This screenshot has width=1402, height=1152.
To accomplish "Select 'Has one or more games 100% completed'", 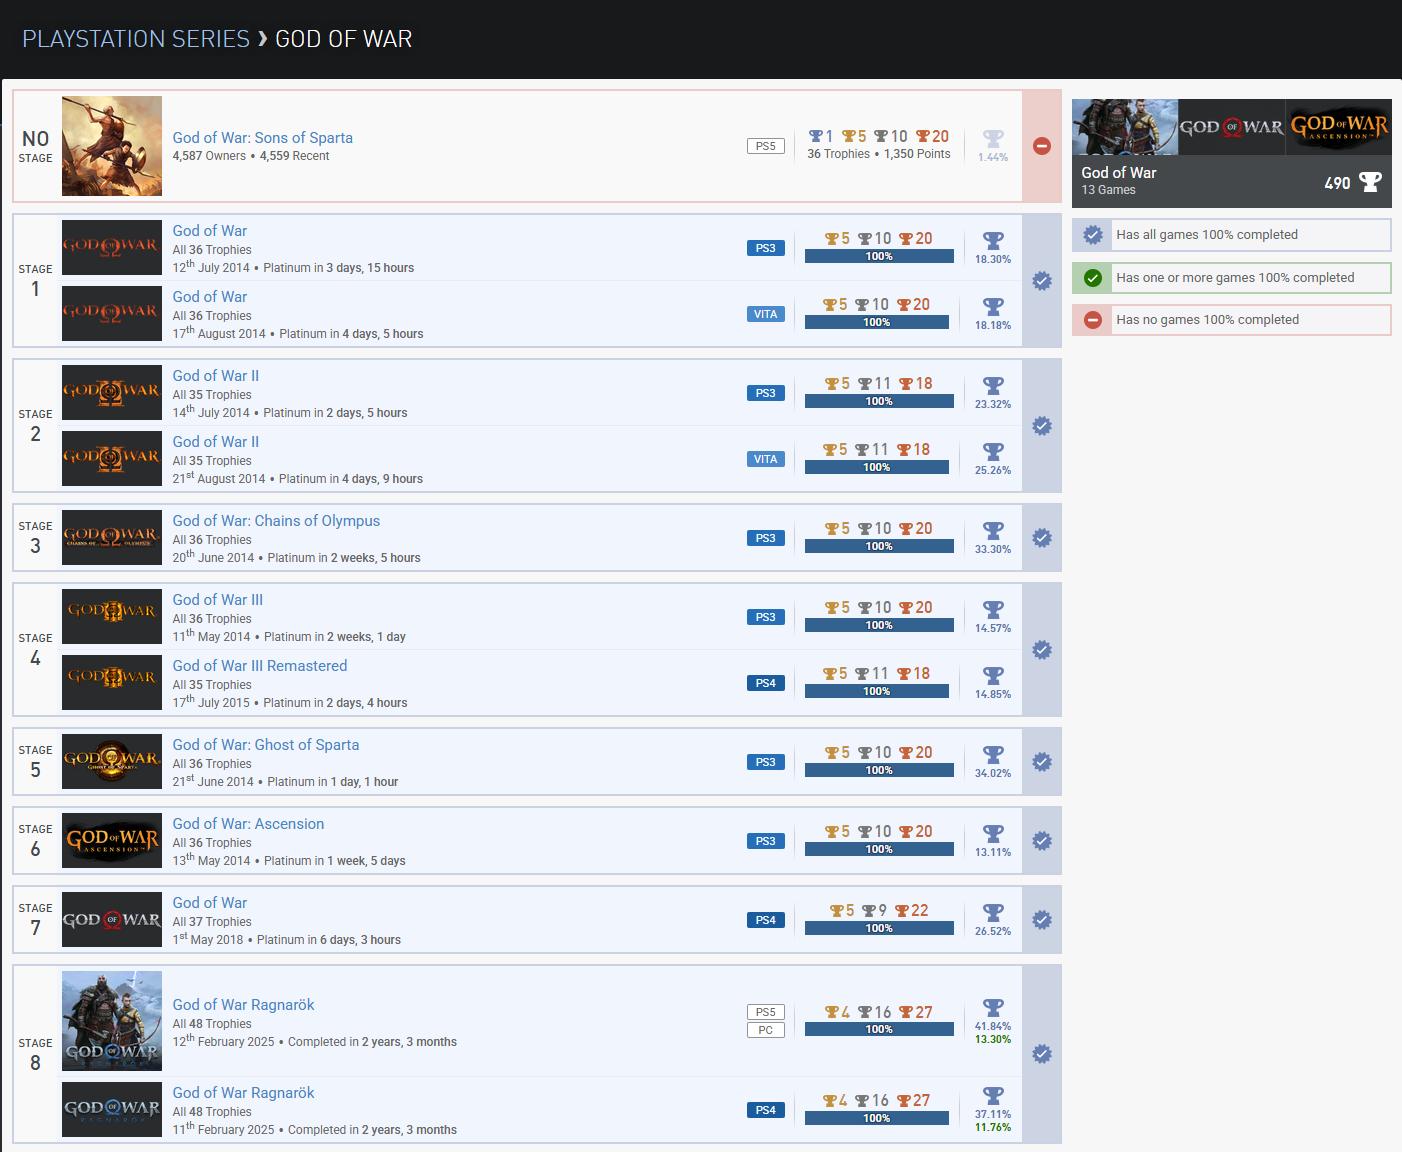I will click(x=1231, y=278).
